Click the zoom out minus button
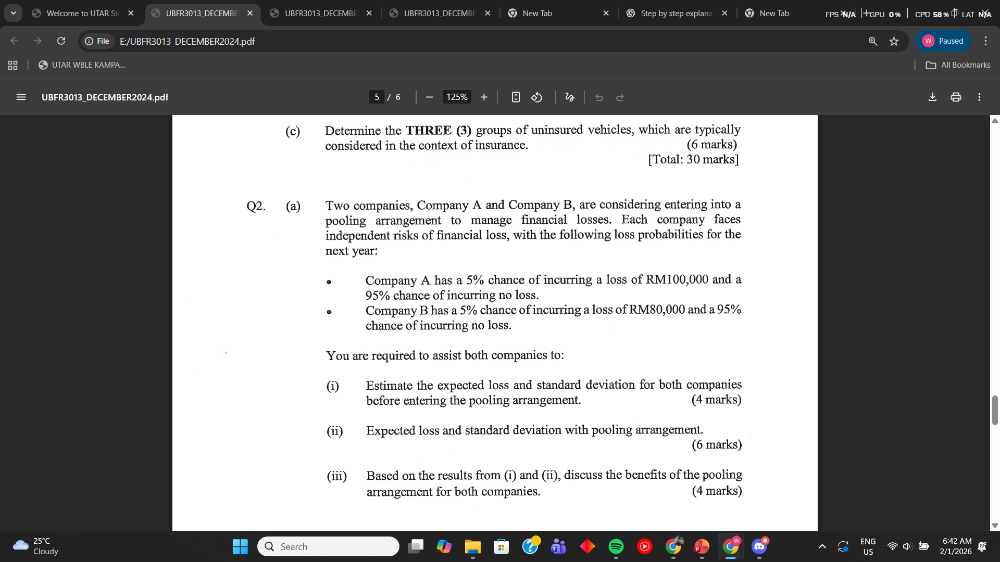 pyautogui.click(x=428, y=97)
